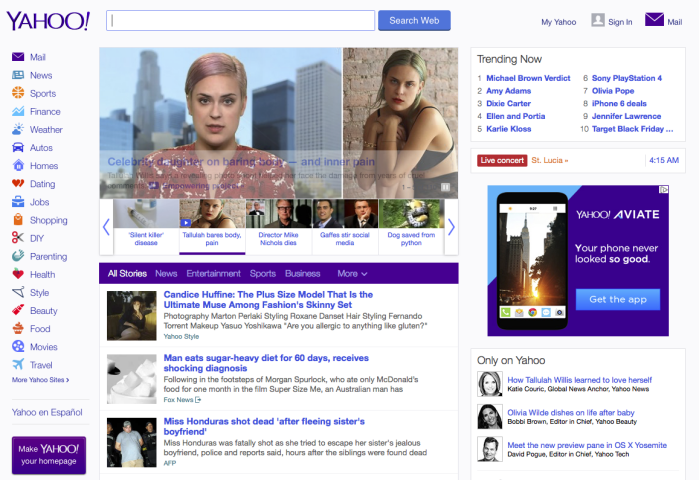This screenshot has width=699, height=480.
Task: Click the Beauty lipstick icon
Action: 18,310
